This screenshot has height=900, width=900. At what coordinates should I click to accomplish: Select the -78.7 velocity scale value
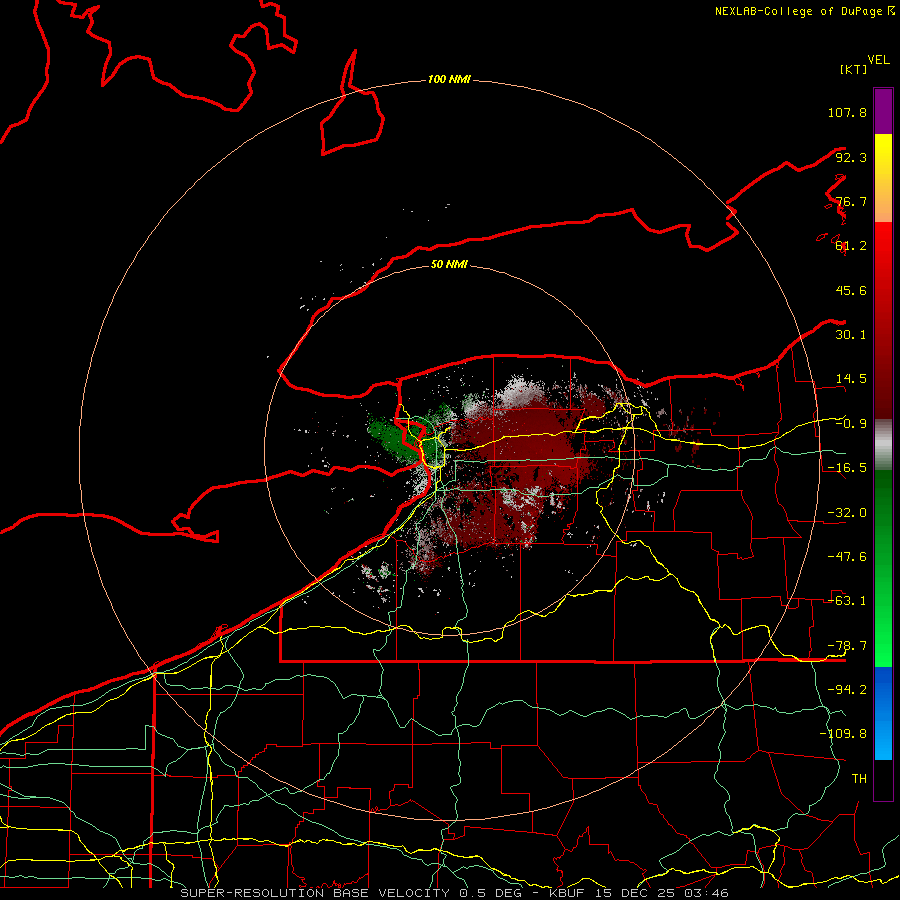tap(847, 646)
